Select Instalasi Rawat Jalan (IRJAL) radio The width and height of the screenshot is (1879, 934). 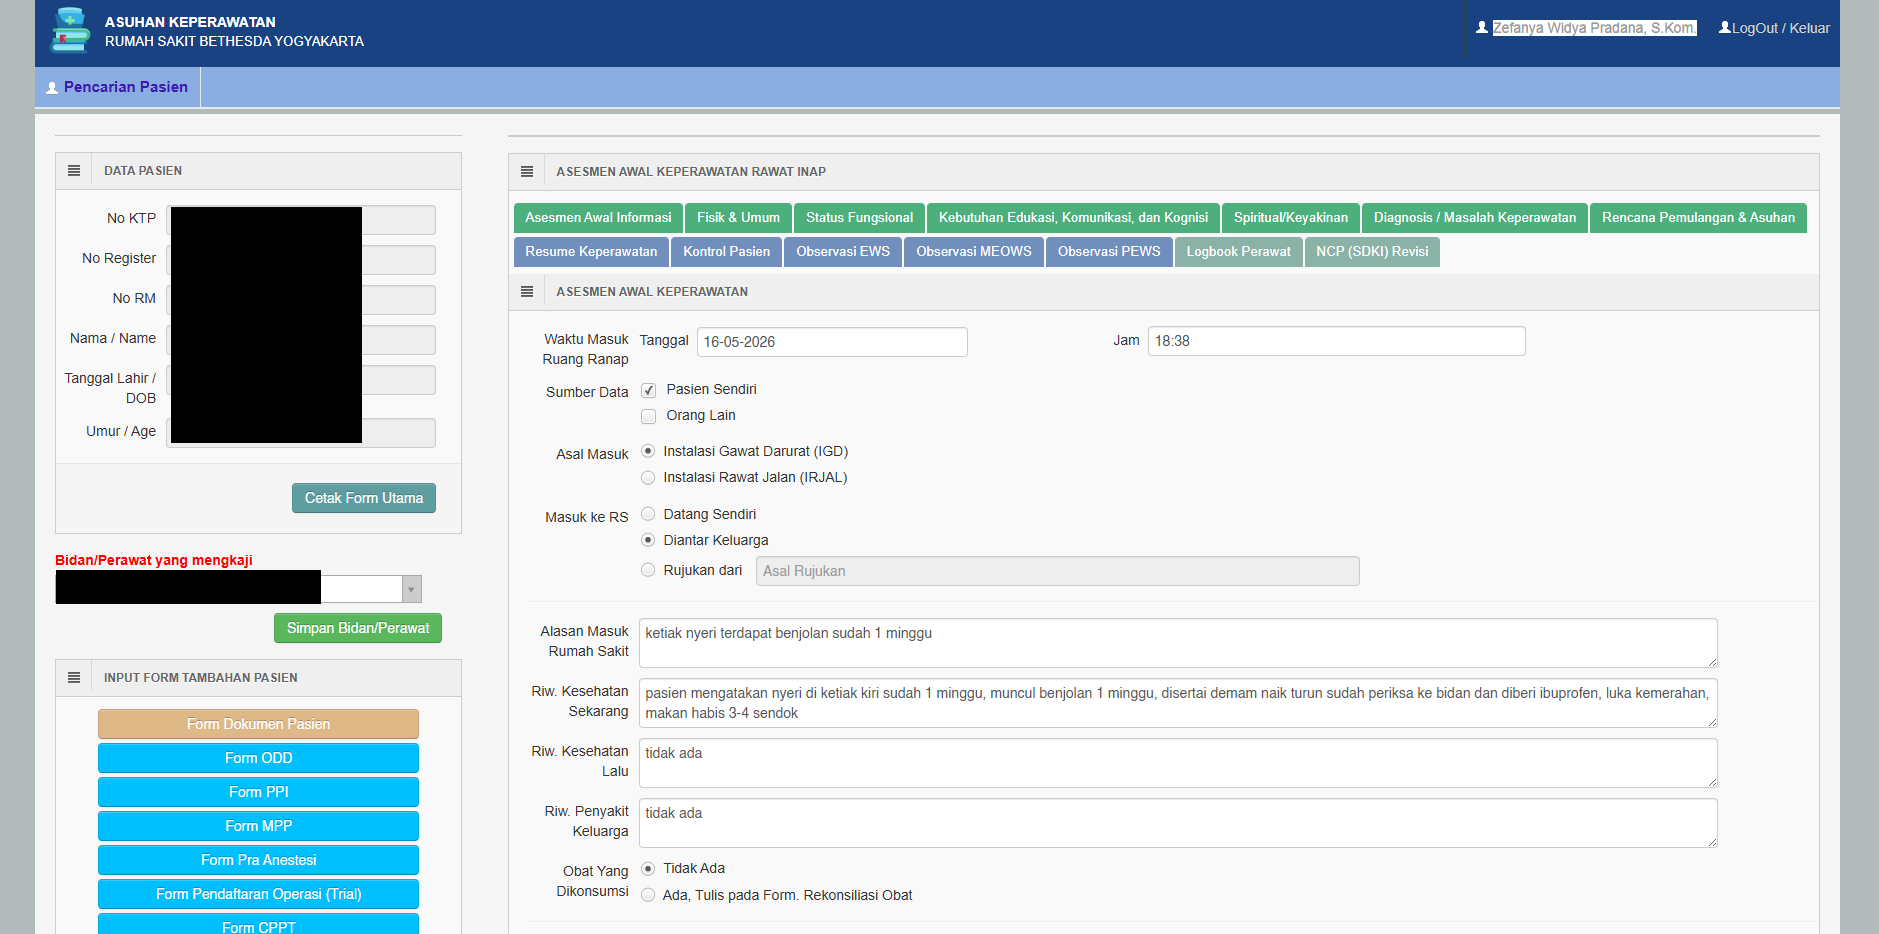(648, 478)
